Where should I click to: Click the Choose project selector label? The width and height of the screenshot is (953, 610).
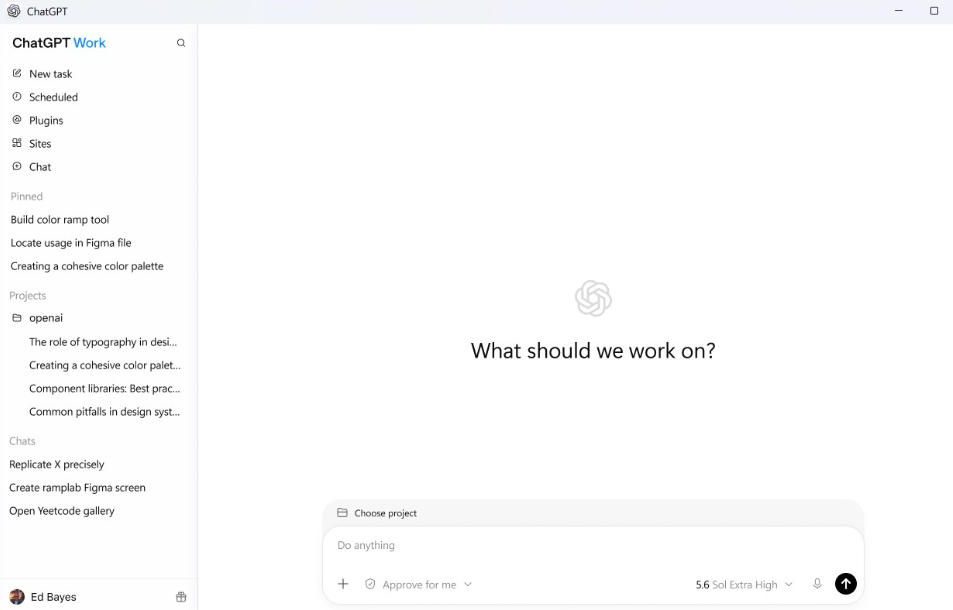[385, 513]
